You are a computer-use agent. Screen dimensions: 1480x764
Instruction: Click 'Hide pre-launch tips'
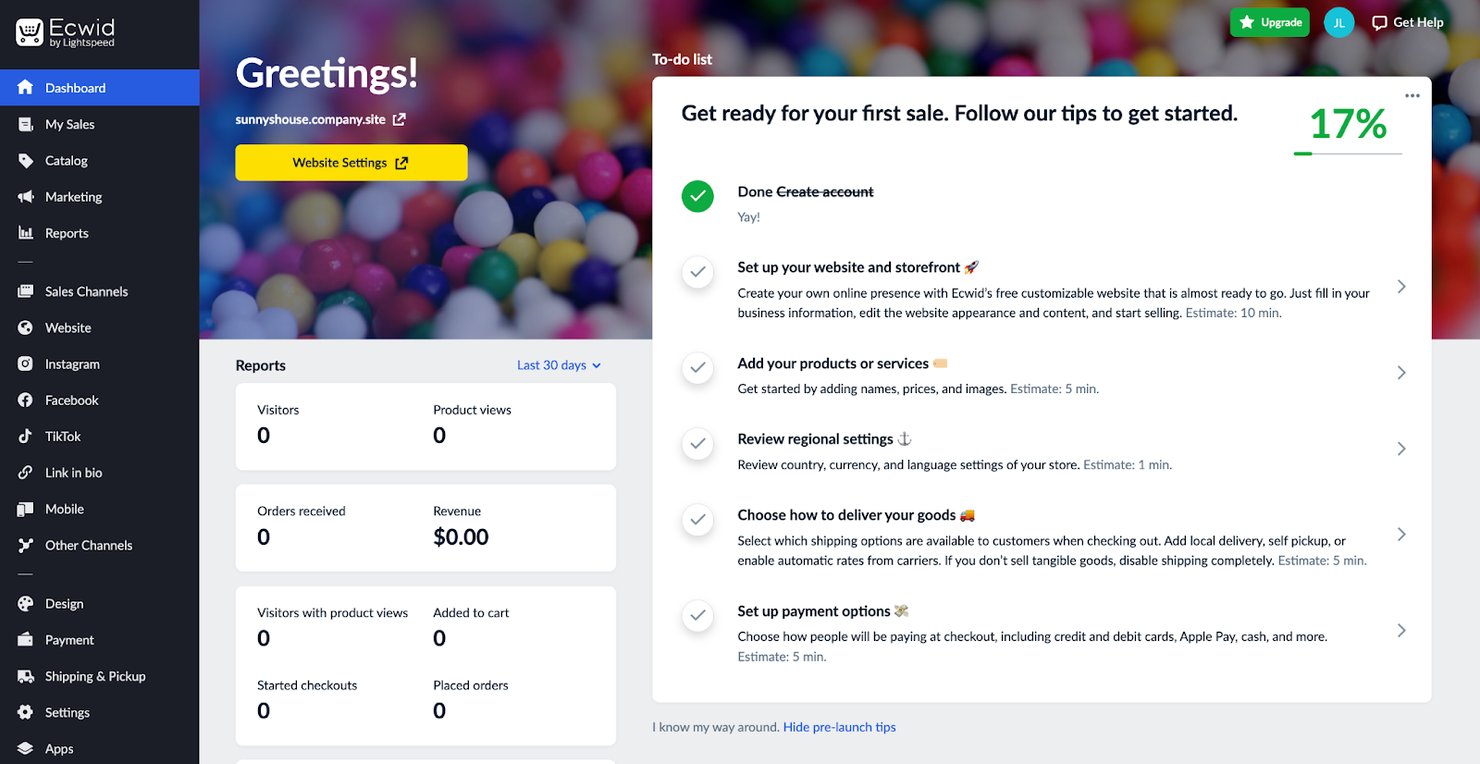click(839, 727)
